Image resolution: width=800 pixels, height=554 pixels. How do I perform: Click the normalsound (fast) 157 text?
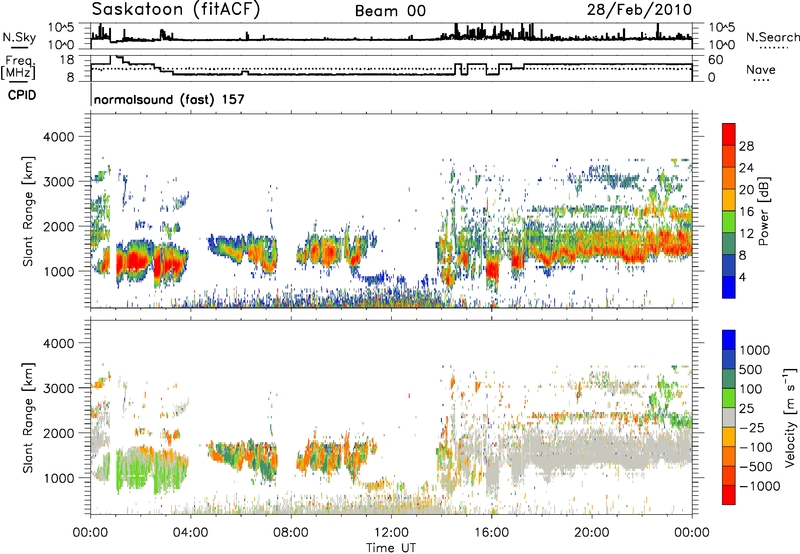click(169, 99)
